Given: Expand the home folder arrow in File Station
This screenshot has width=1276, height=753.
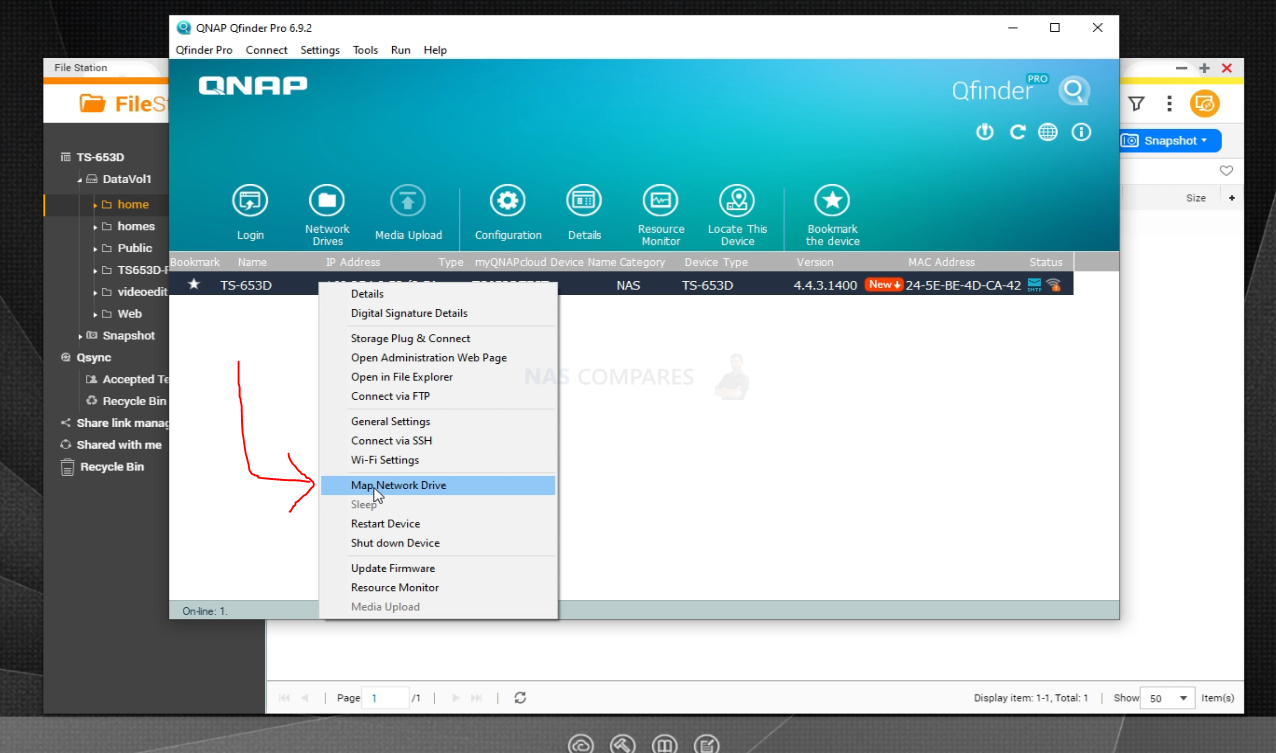Looking at the screenshot, I should [96, 204].
